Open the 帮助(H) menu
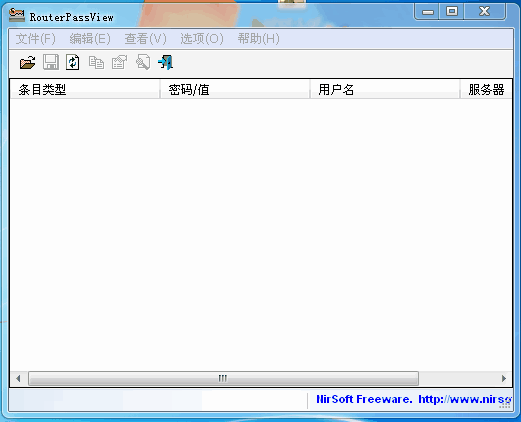 point(259,39)
